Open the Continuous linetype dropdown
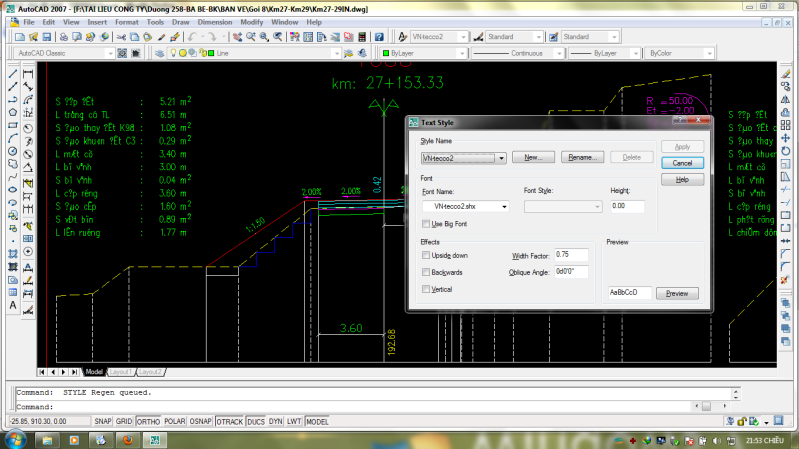The image size is (799, 449). coord(558,53)
